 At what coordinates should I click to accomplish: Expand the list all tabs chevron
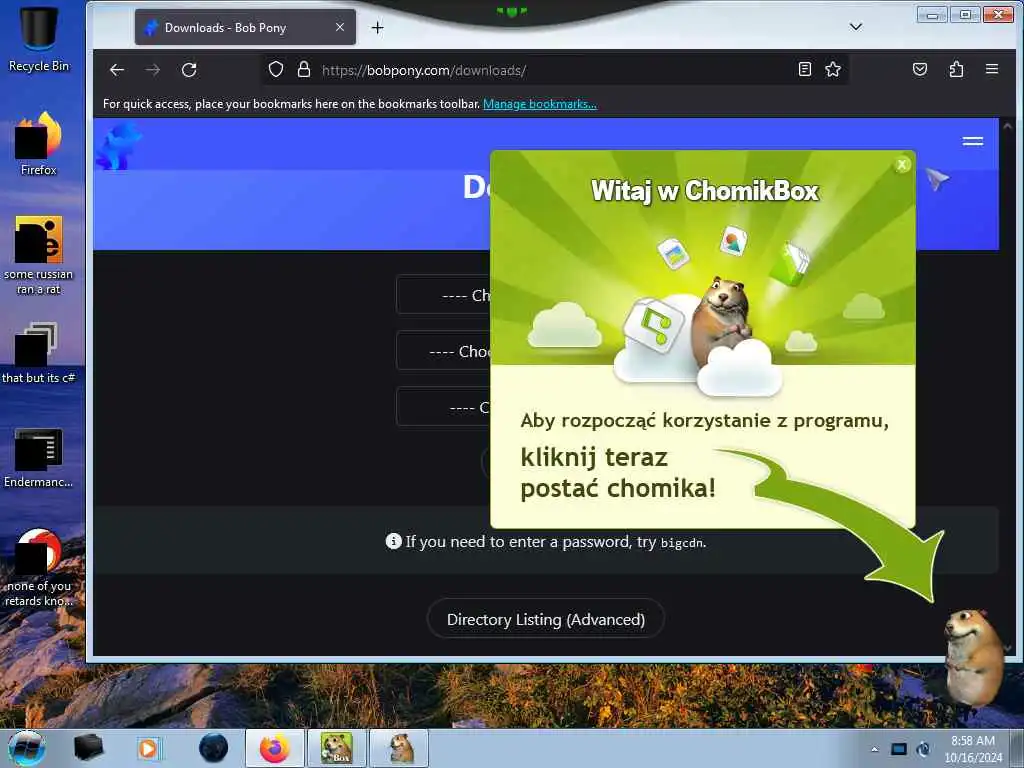click(856, 27)
